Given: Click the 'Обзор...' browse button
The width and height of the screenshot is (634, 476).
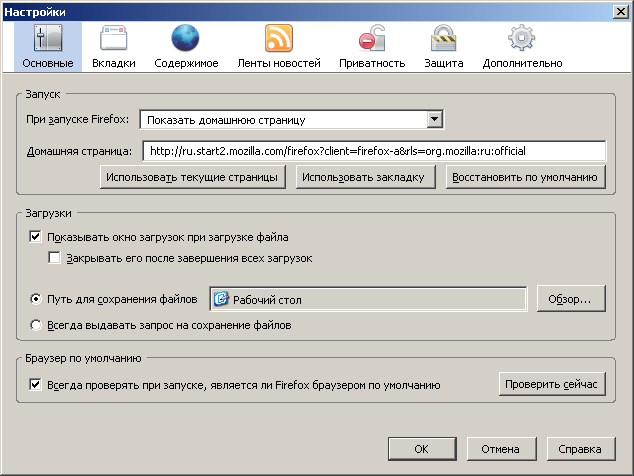Looking at the screenshot, I should click(x=571, y=298).
